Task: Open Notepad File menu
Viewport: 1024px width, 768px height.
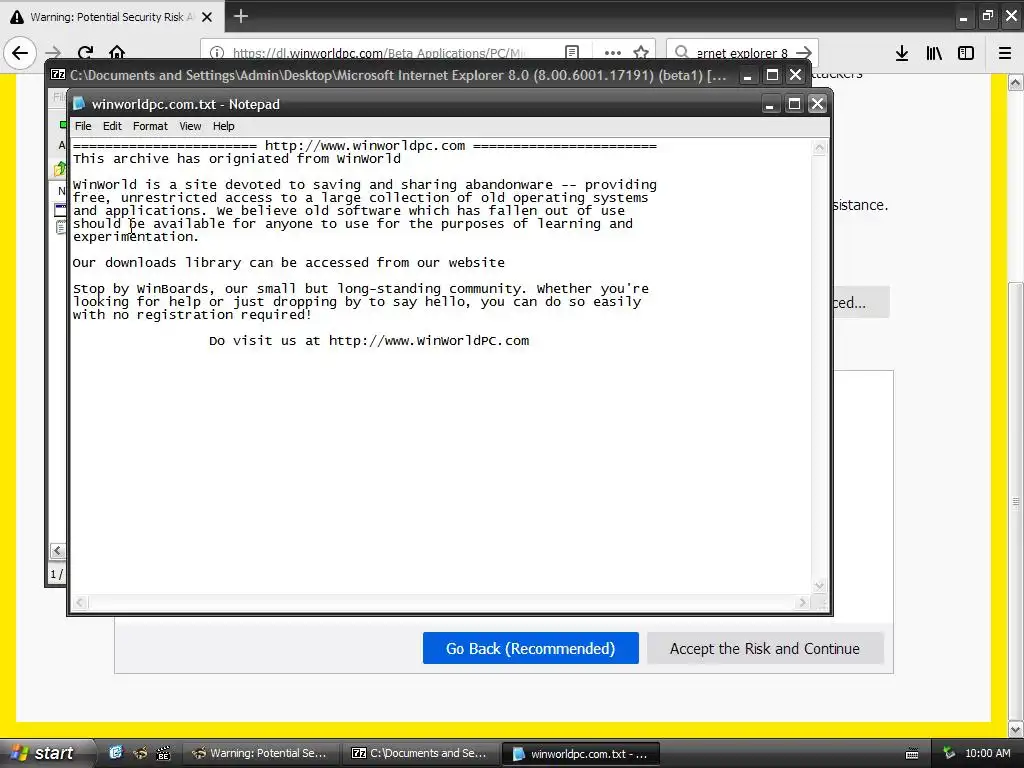Action: pyautogui.click(x=83, y=126)
